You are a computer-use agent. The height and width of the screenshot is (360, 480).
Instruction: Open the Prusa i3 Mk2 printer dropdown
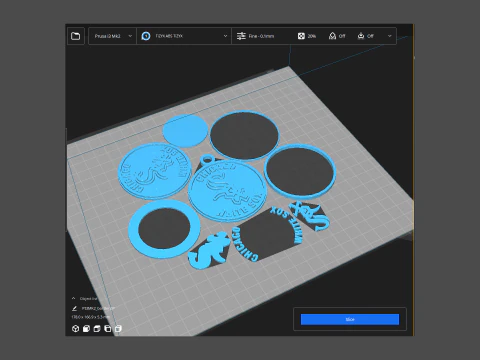click(x=113, y=36)
